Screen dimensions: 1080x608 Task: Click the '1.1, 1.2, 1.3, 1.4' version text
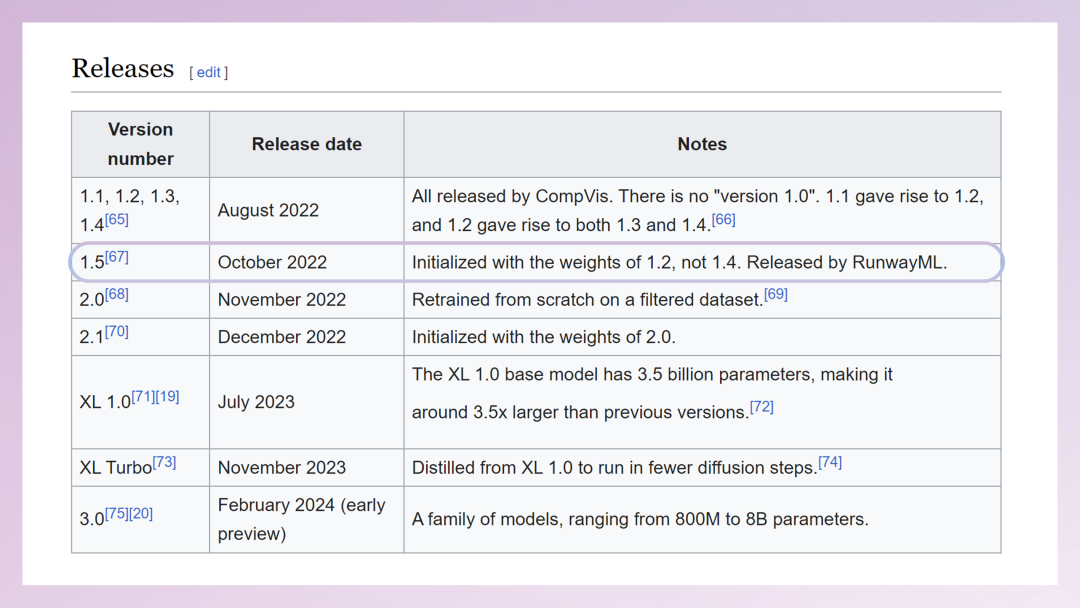129,211
